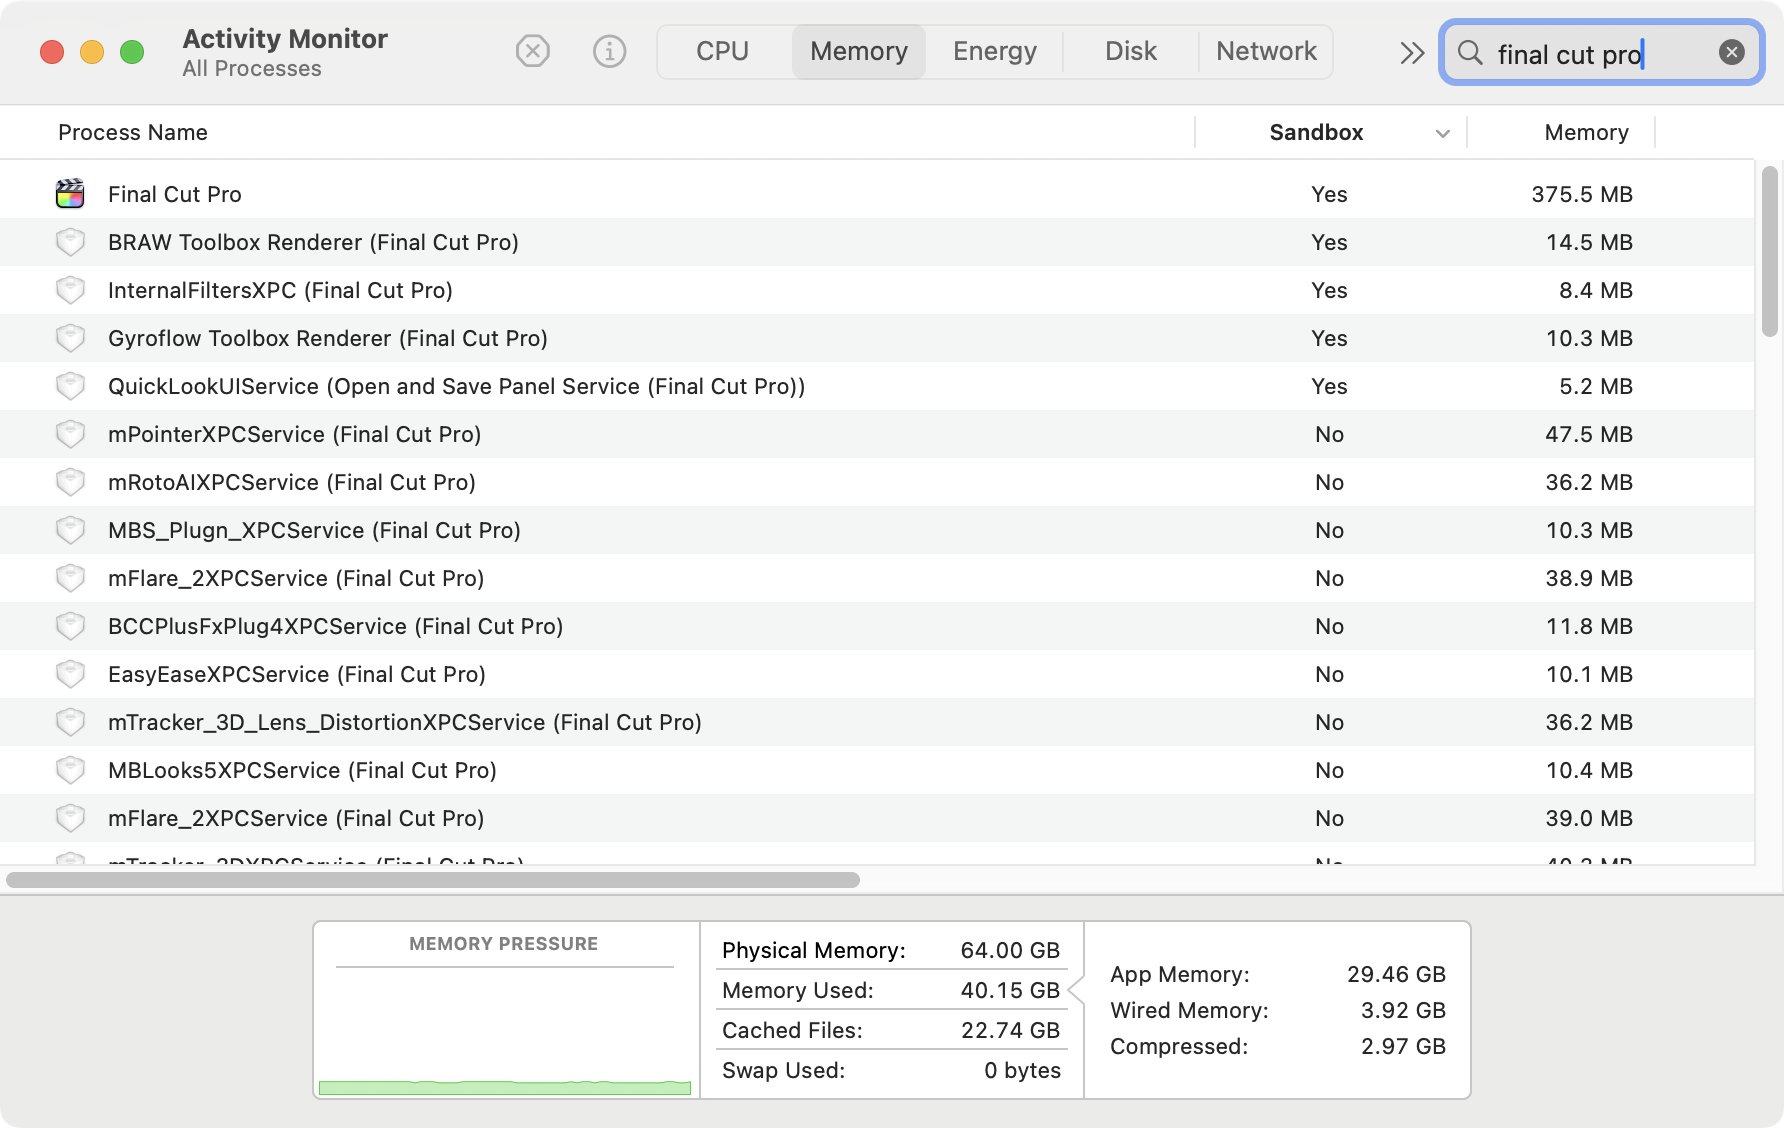
Task: Open the process Info inspector icon
Action: tap(609, 51)
